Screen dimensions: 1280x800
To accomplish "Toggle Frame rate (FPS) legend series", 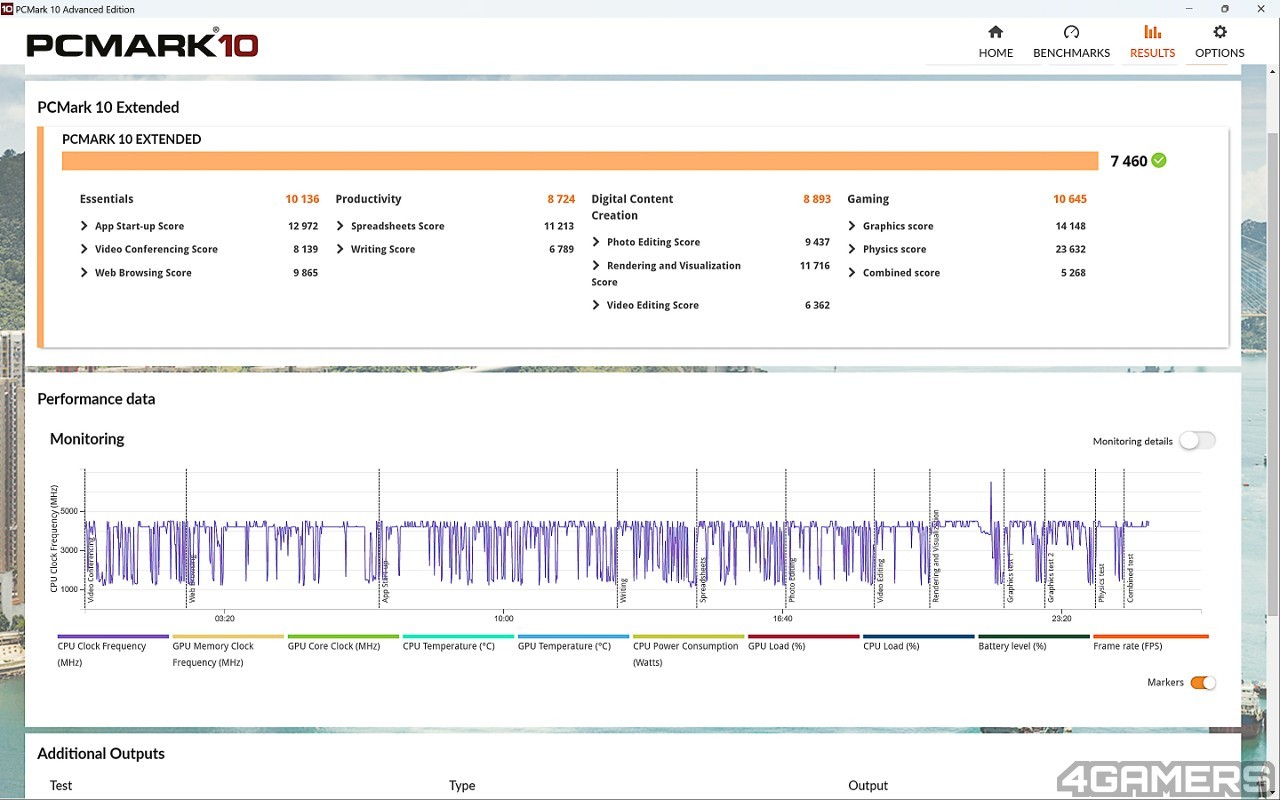I will (1150, 645).
